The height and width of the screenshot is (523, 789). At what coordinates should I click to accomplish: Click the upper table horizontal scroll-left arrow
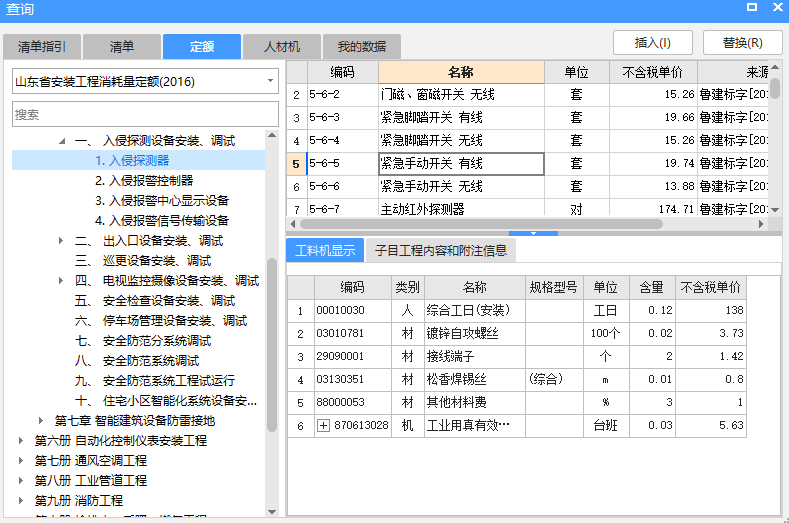293,223
